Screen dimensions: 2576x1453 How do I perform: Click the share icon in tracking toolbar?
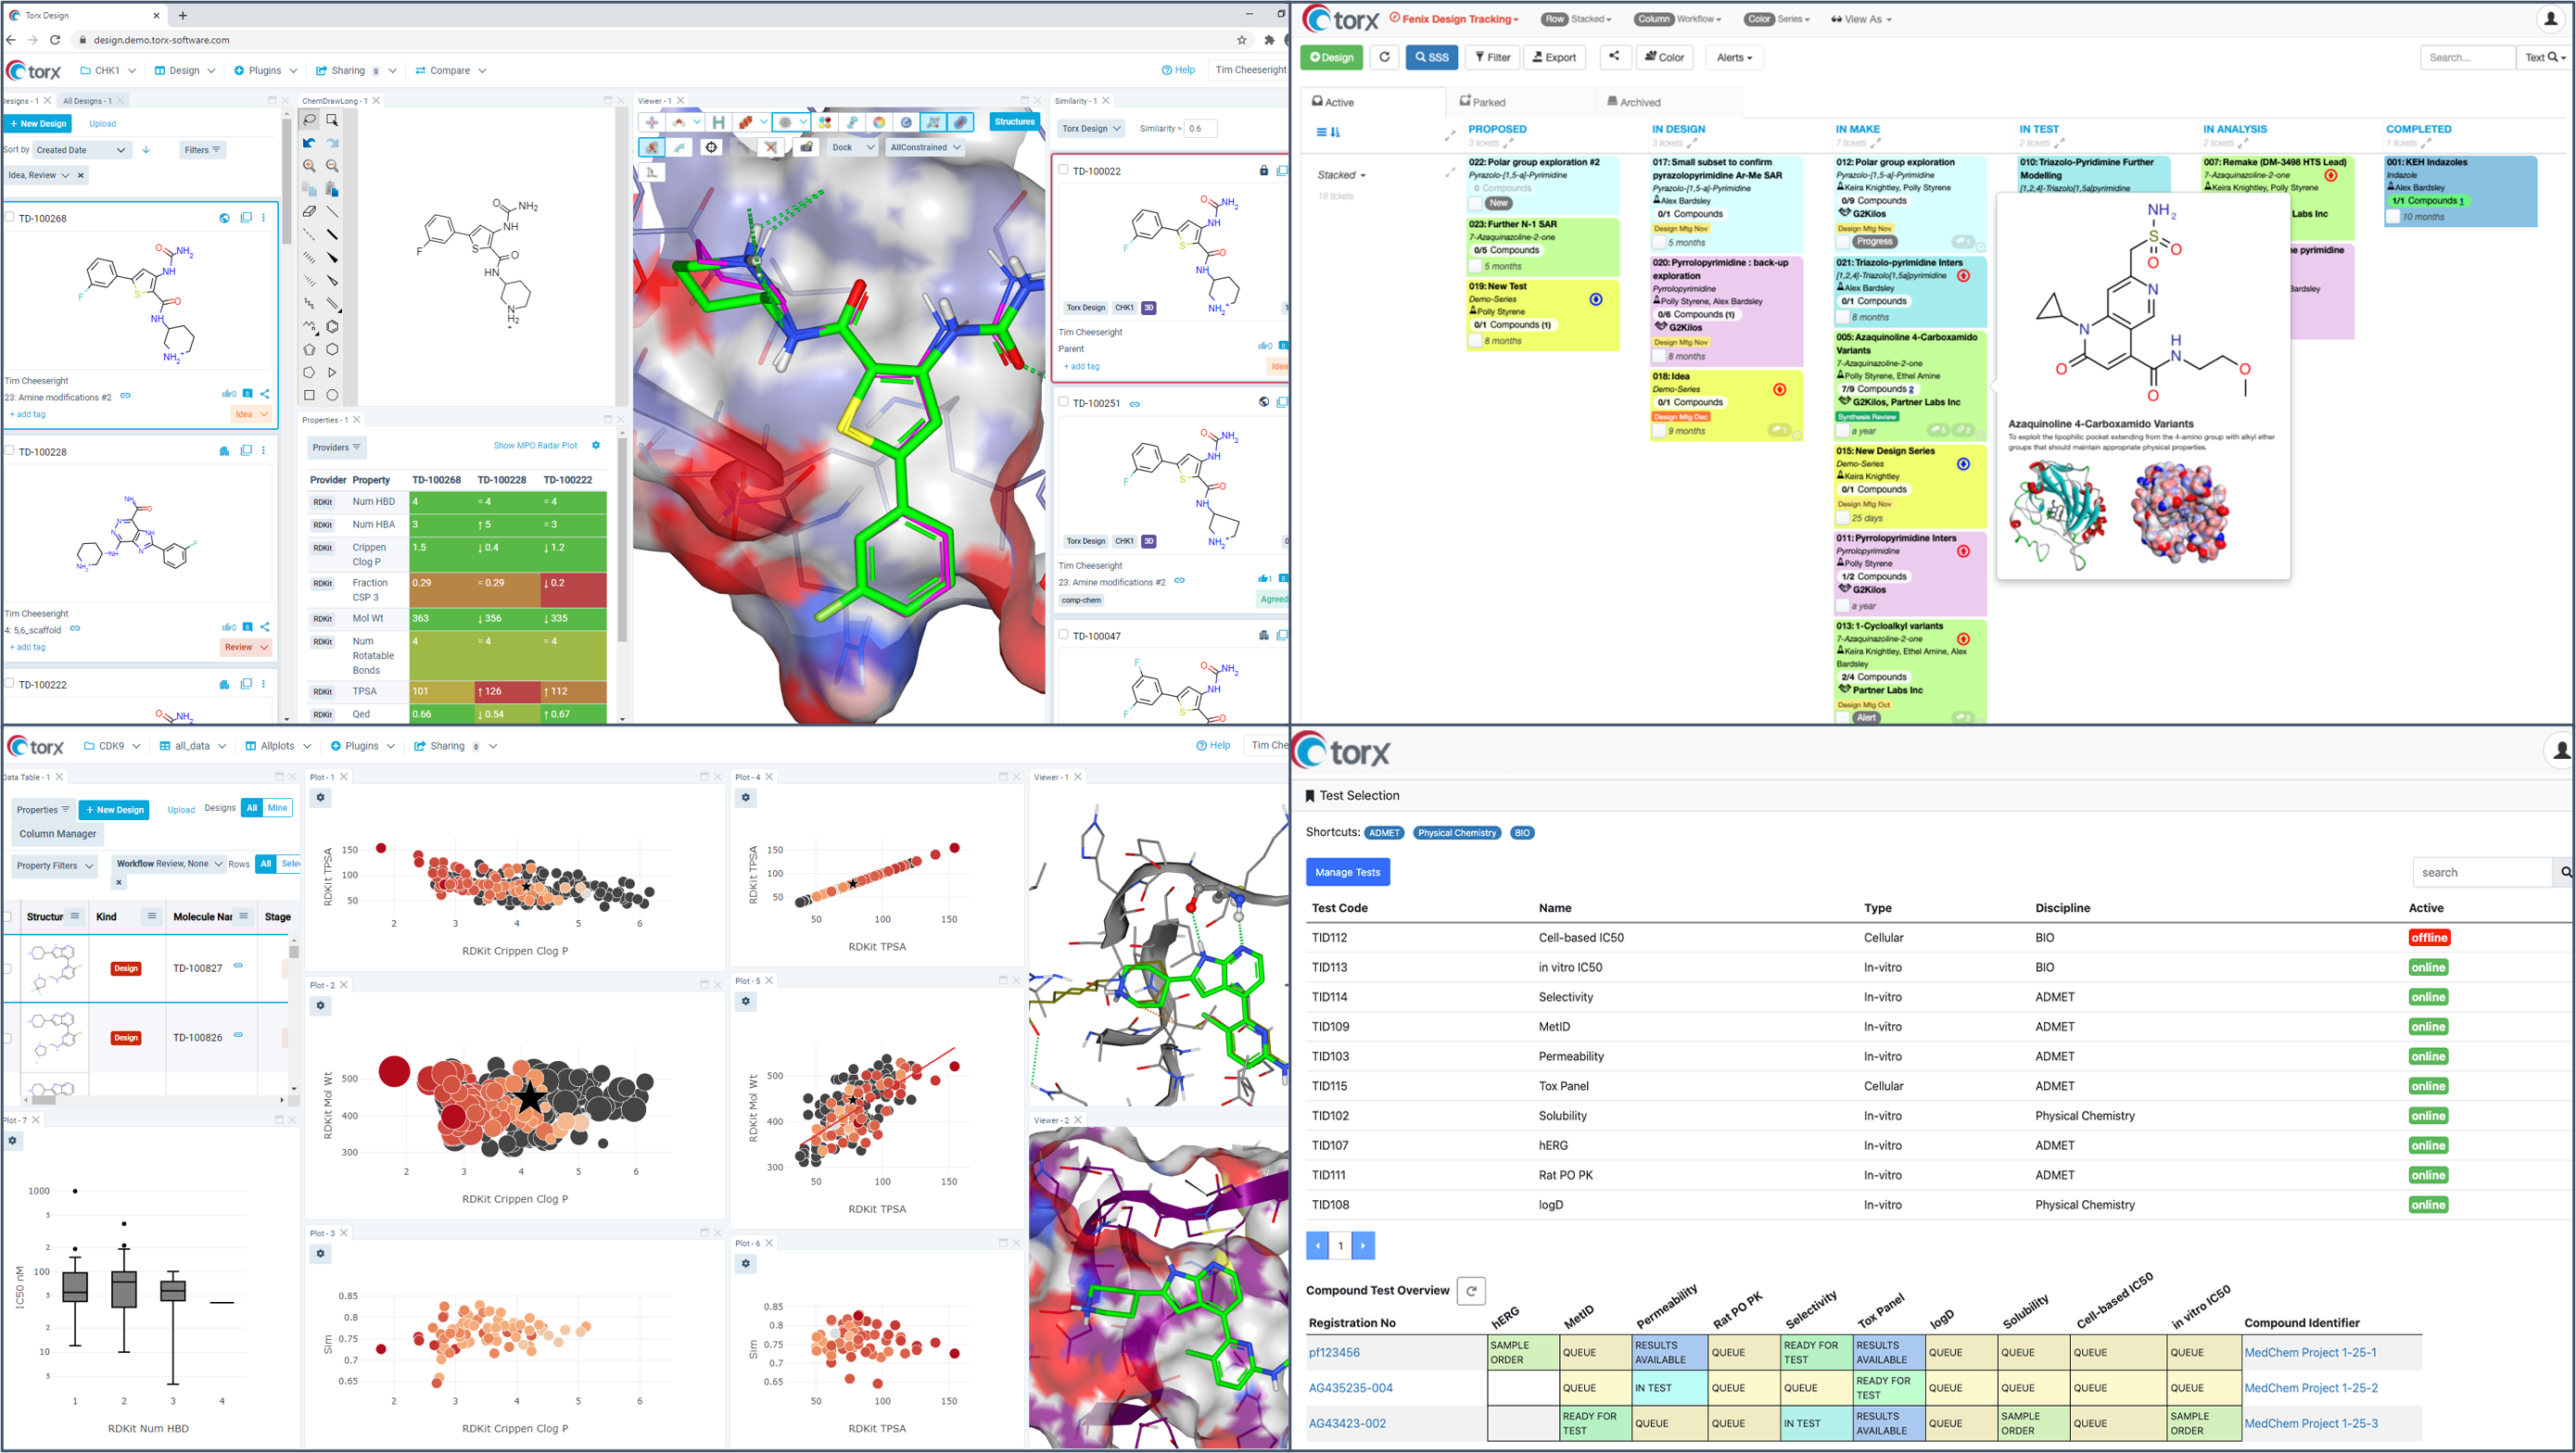(1615, 57)
